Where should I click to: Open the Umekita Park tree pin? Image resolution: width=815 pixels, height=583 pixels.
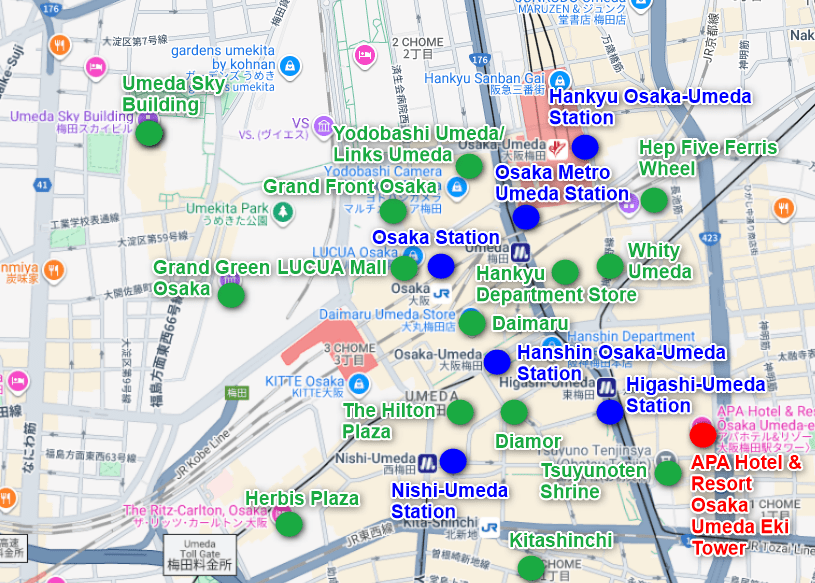283,212
